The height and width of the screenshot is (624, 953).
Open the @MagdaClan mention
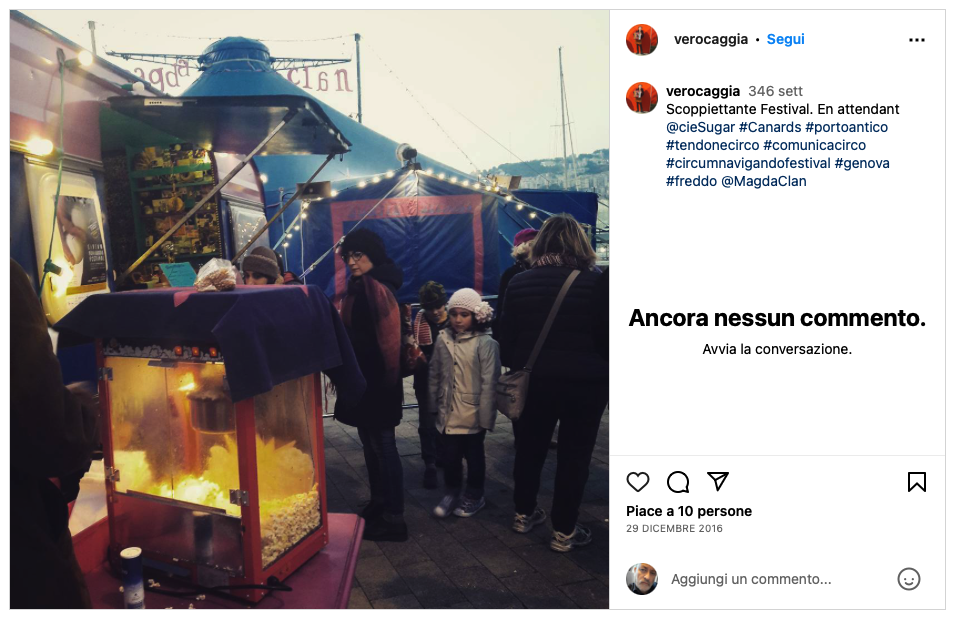(763, 181)
